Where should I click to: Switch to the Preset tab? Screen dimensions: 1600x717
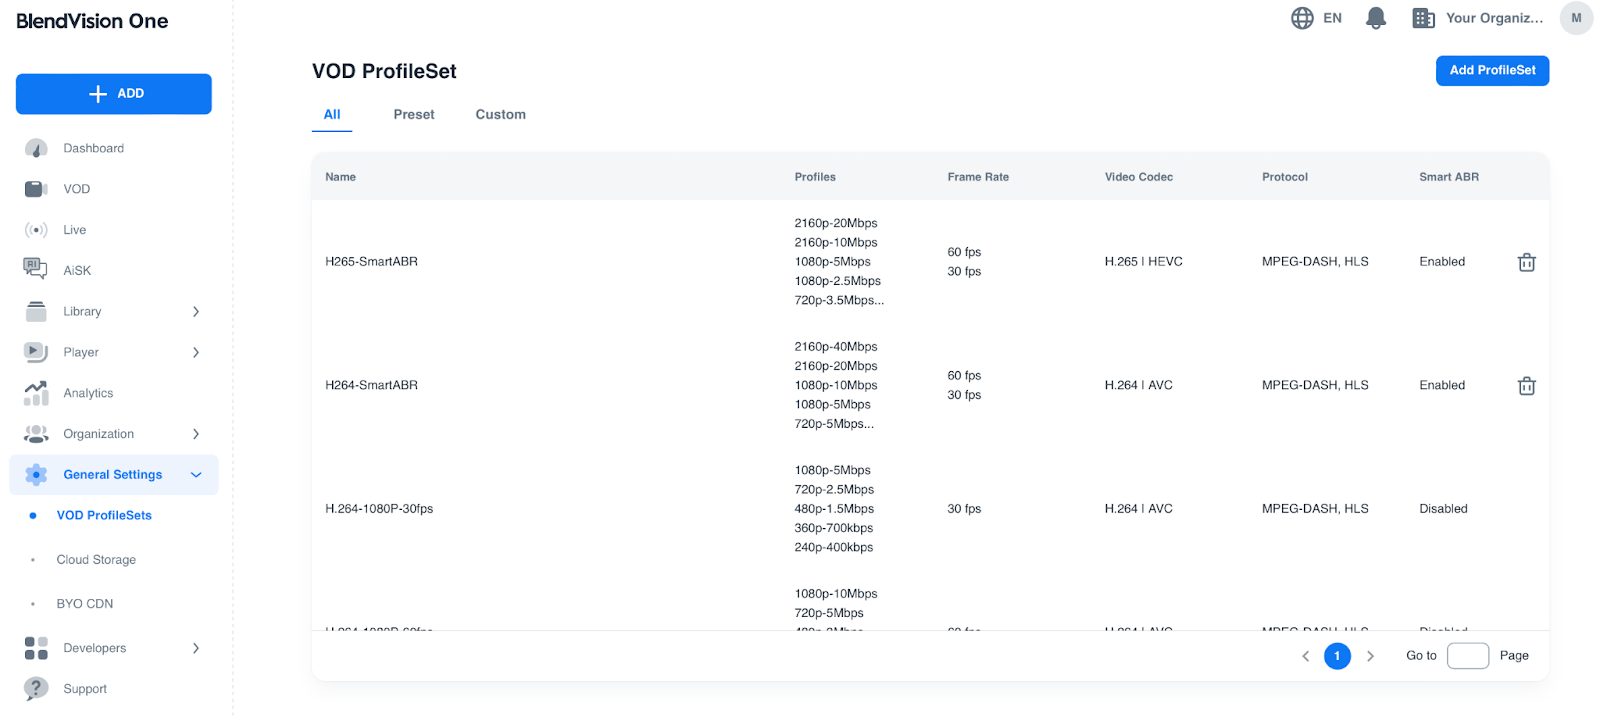pyautogui.click(x=414, y=115)
